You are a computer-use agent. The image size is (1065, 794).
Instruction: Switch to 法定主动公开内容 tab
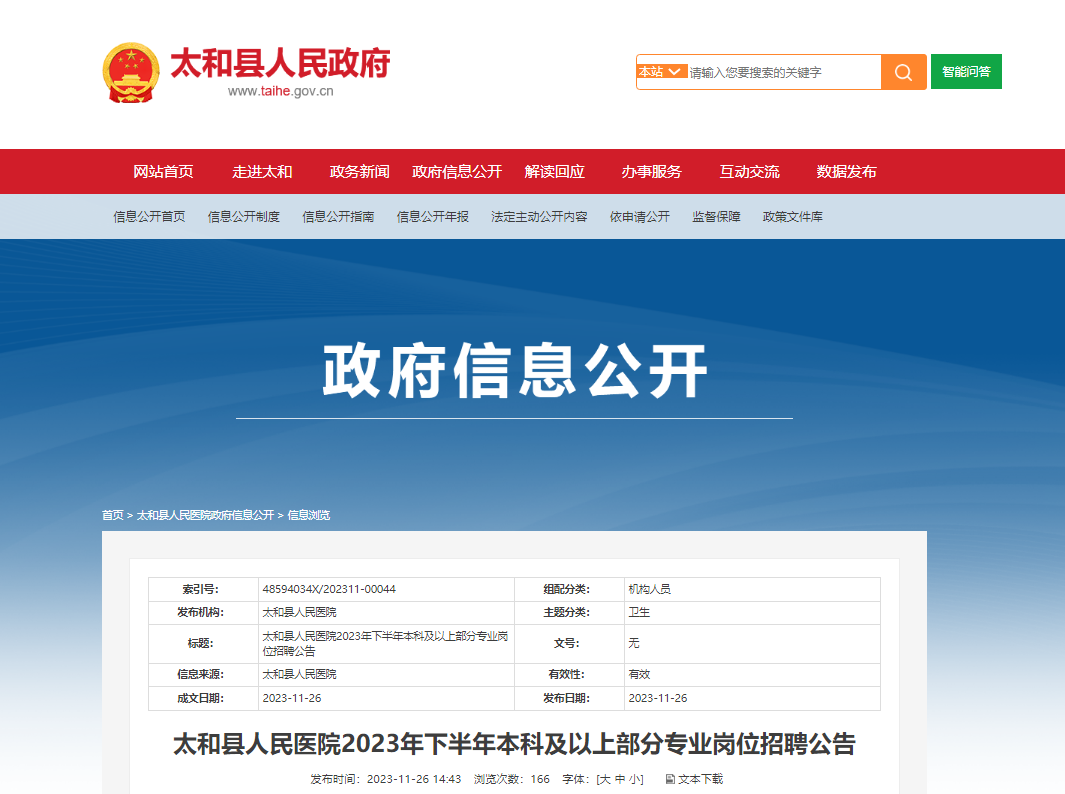coord(539,217)
